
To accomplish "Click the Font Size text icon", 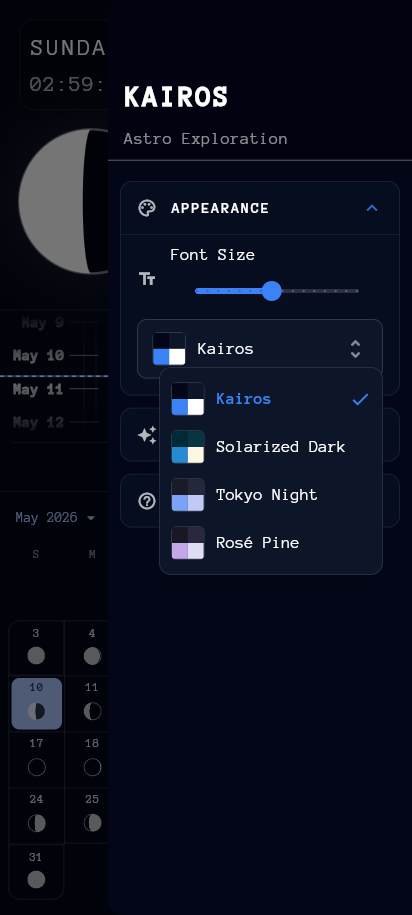I will [147, 278].
